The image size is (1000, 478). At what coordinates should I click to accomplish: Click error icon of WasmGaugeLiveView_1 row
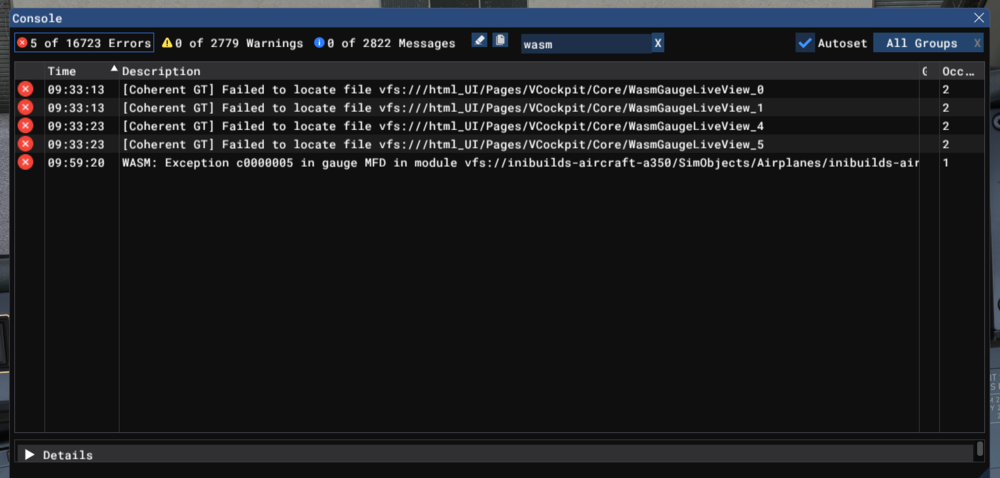[26, 108]
